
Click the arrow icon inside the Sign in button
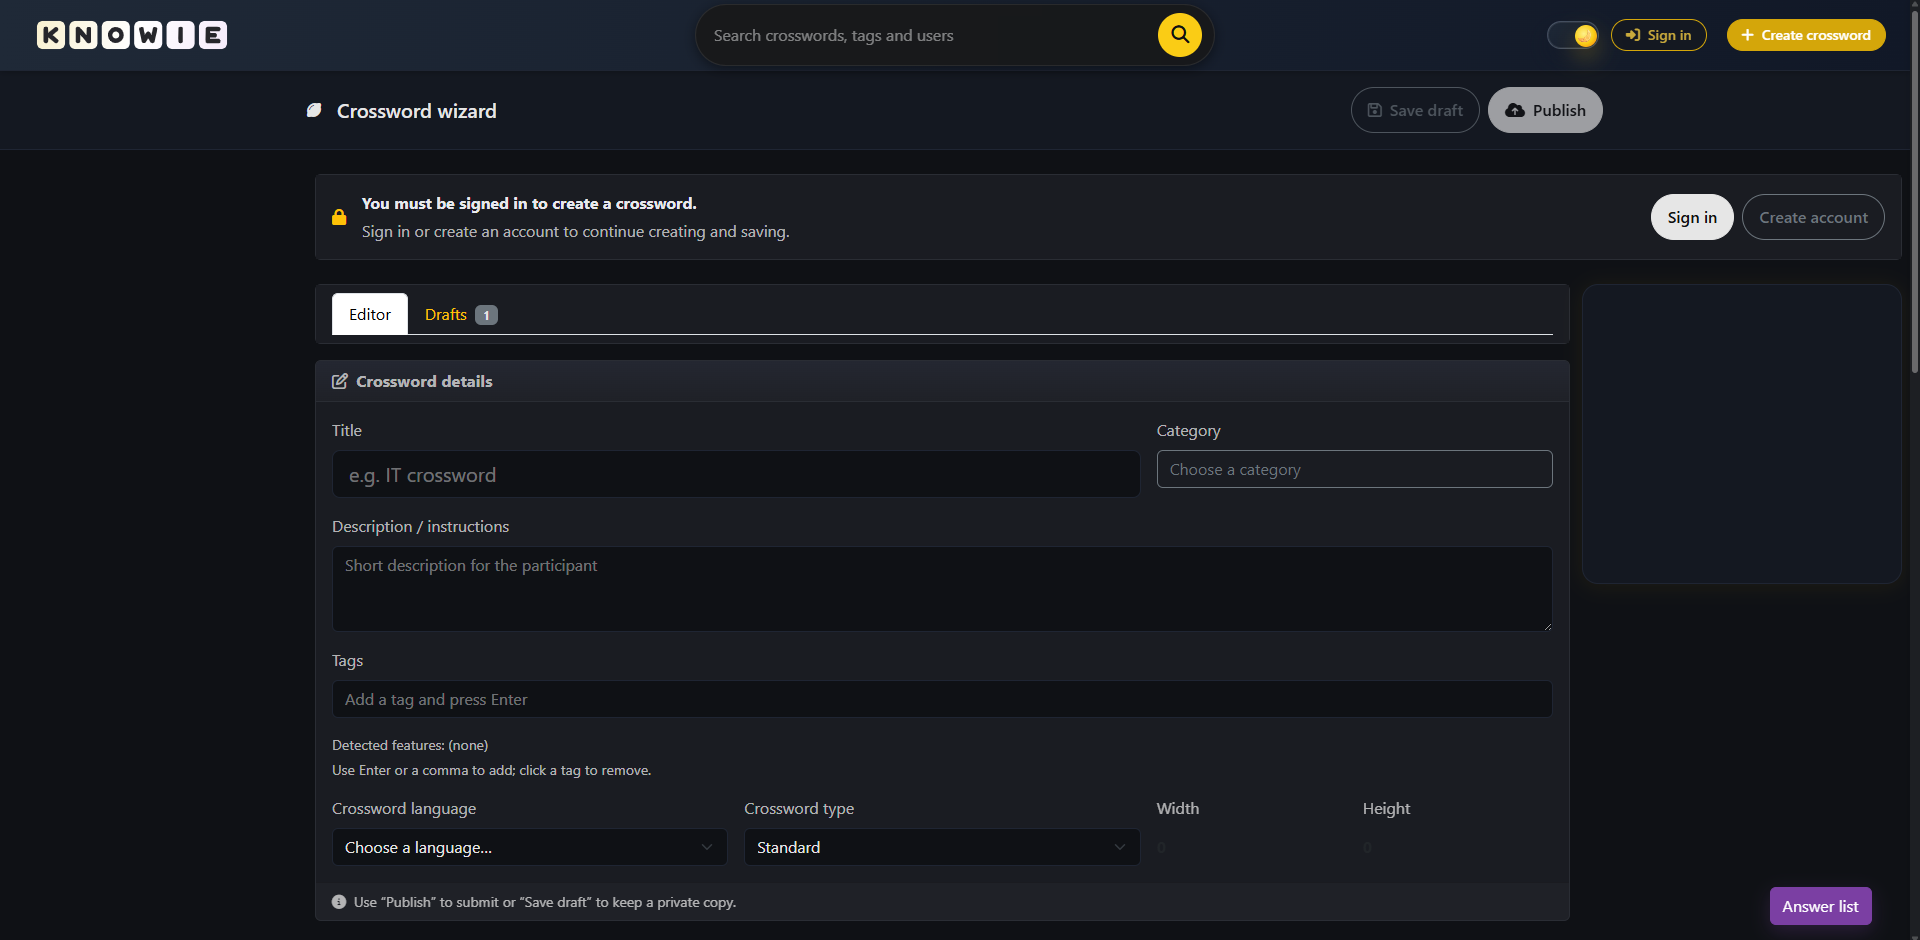point(1631,35)
